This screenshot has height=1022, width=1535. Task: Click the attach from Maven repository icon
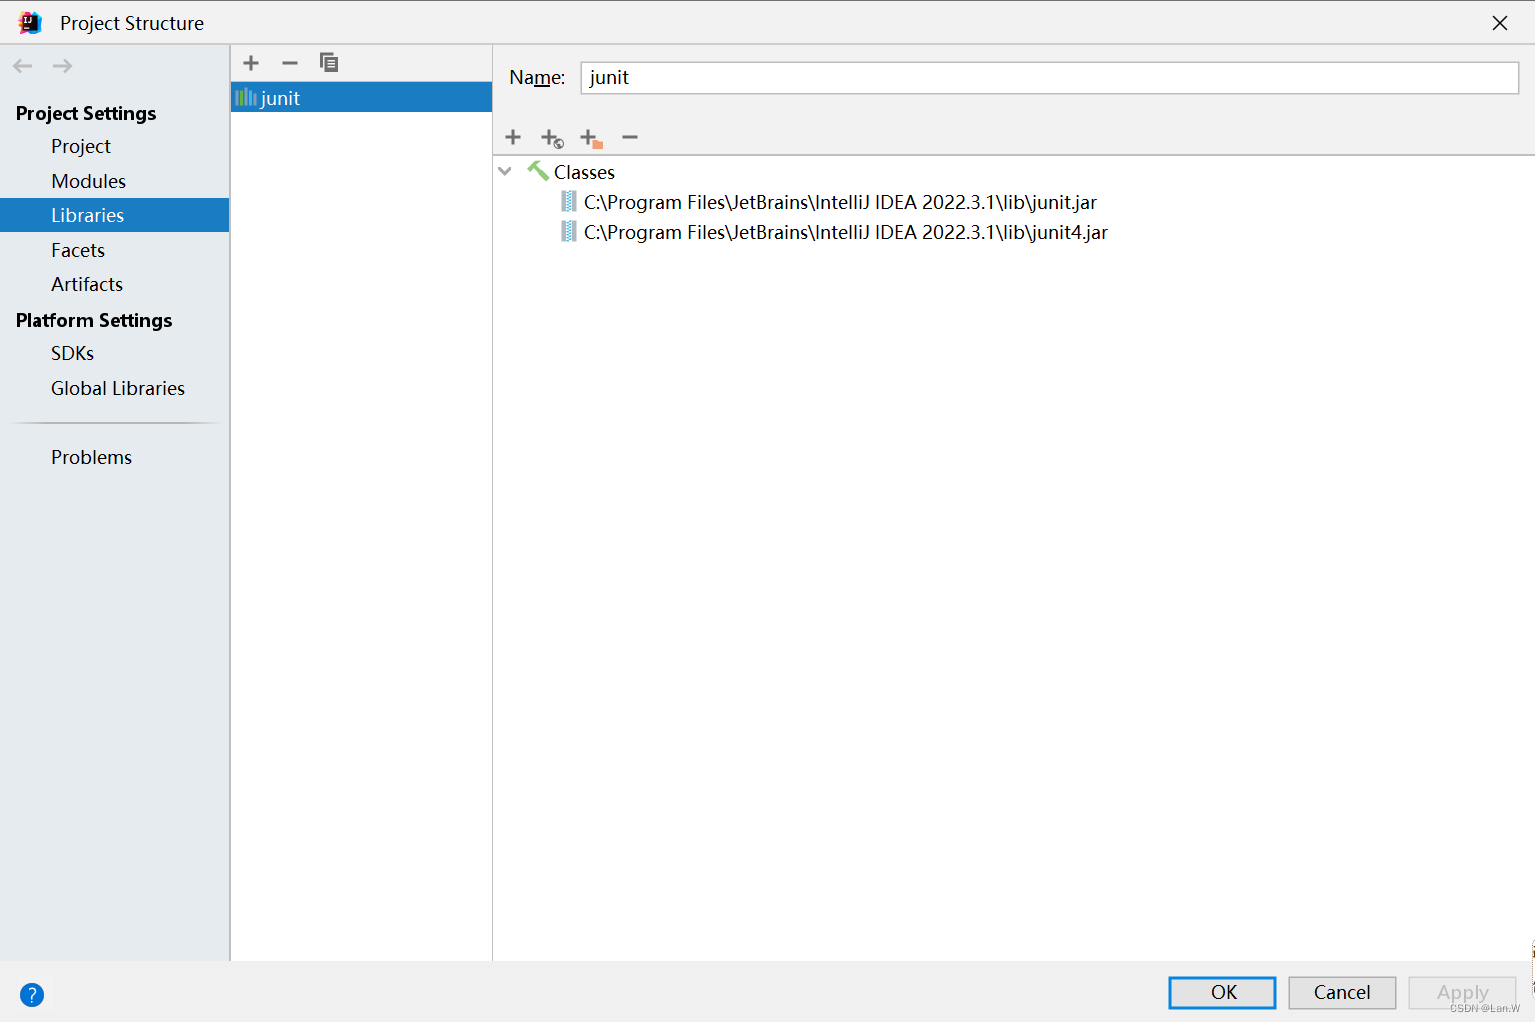coord(551,137)
